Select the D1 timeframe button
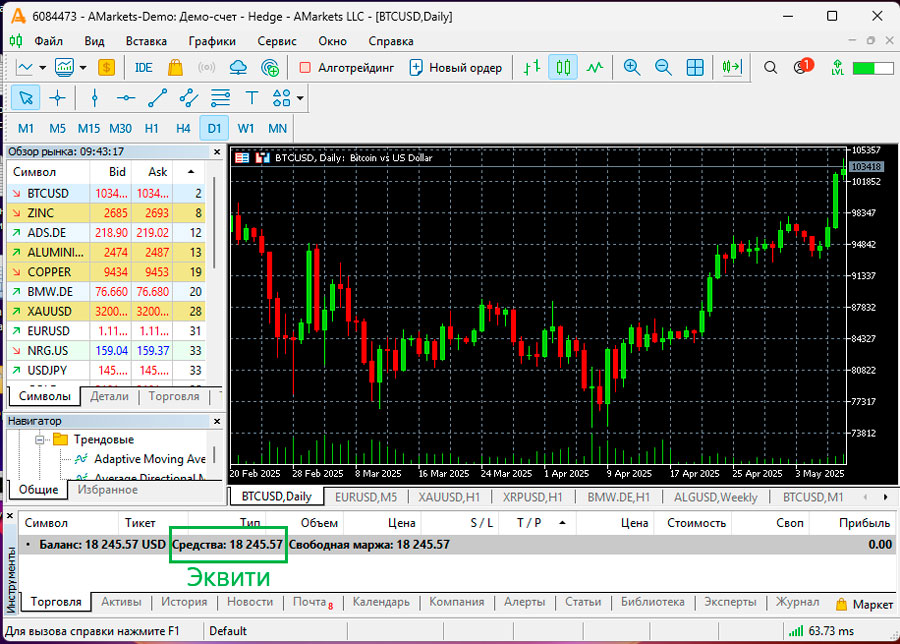Screen dimensions: 900x644 click(214, 128)
